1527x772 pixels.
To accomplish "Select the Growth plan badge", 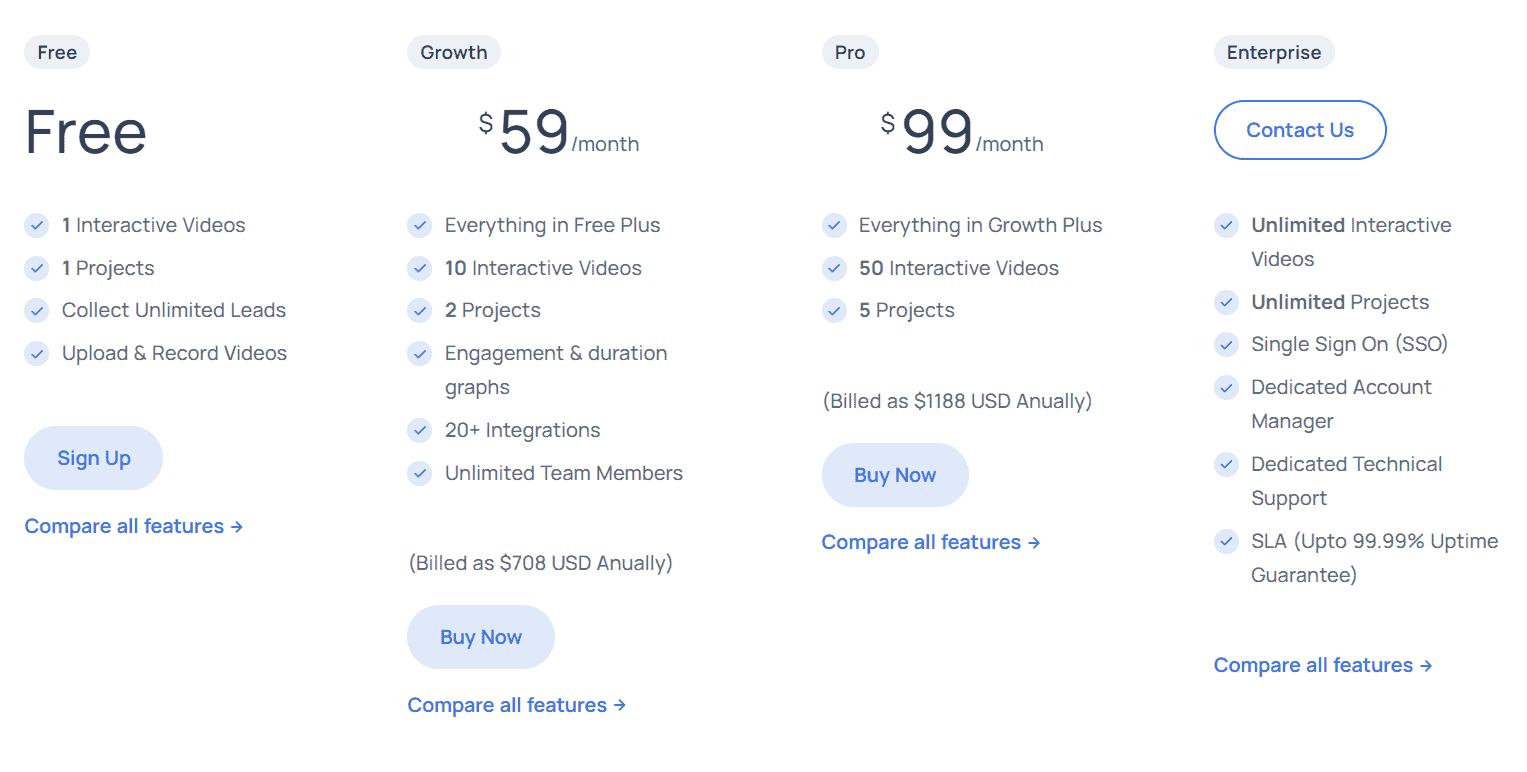I will click(x=453, y=52).
